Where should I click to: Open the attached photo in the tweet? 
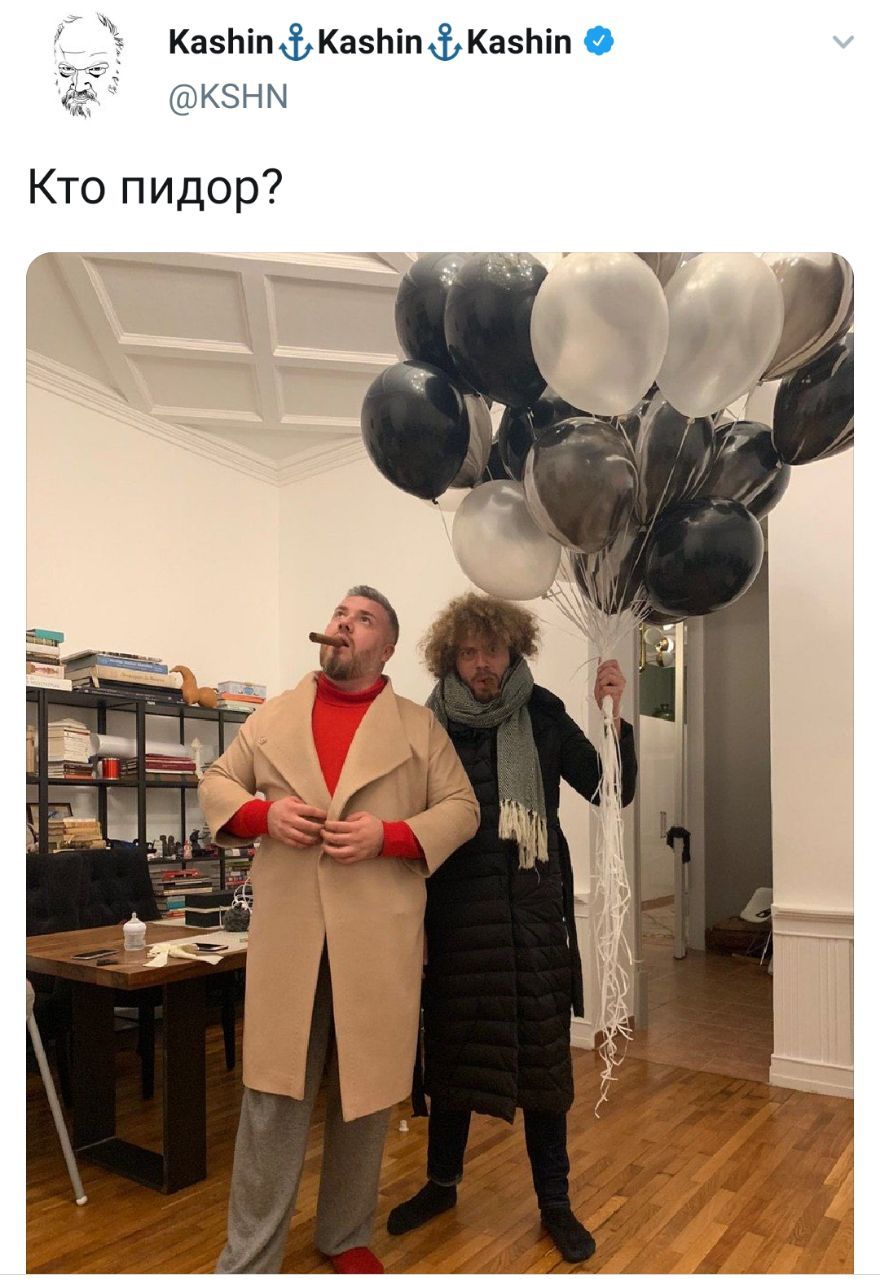[x=440, y=763]
